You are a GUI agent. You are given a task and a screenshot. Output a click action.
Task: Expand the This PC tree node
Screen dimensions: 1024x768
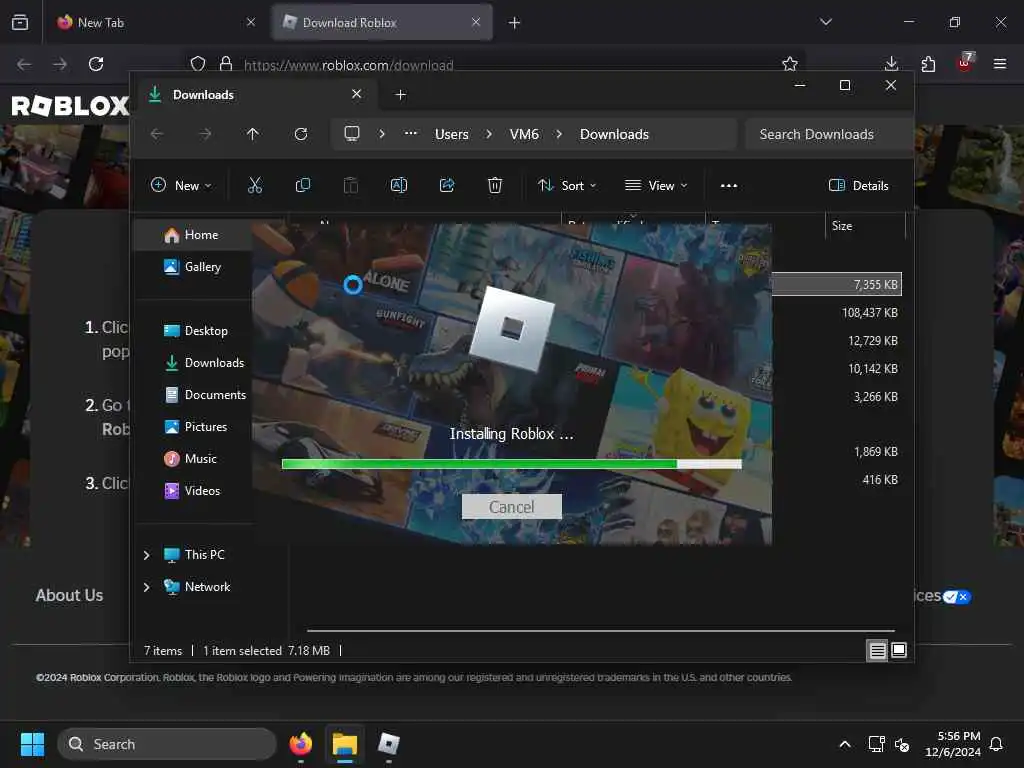click(146, 555)
